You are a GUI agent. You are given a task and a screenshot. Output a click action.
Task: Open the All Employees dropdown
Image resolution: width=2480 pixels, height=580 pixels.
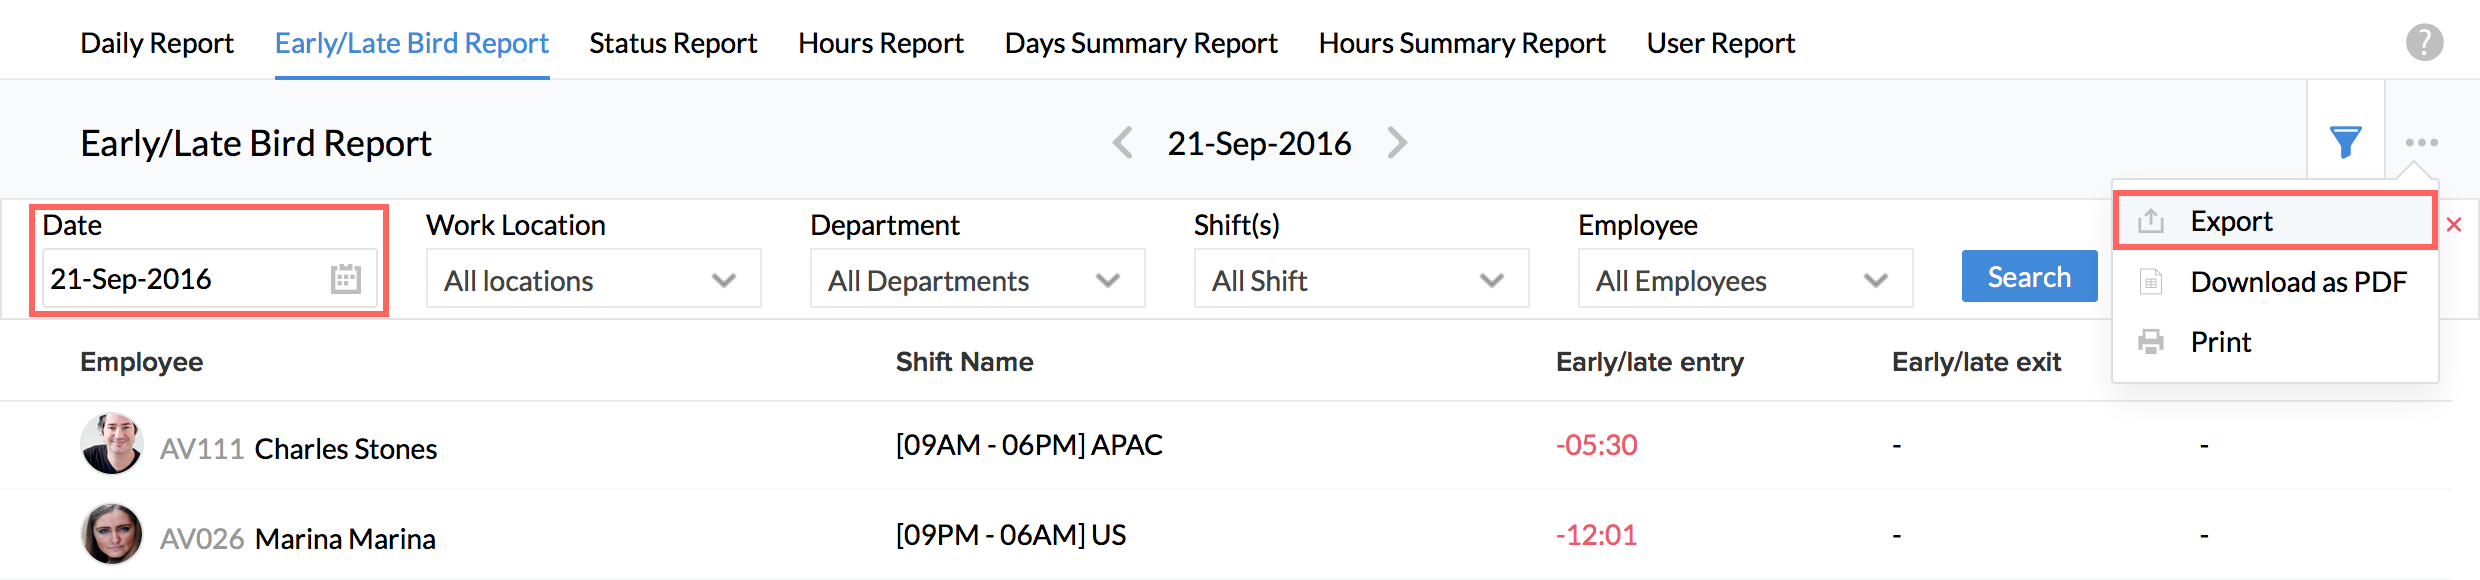pyautogui.click(x=1745, y=280)
